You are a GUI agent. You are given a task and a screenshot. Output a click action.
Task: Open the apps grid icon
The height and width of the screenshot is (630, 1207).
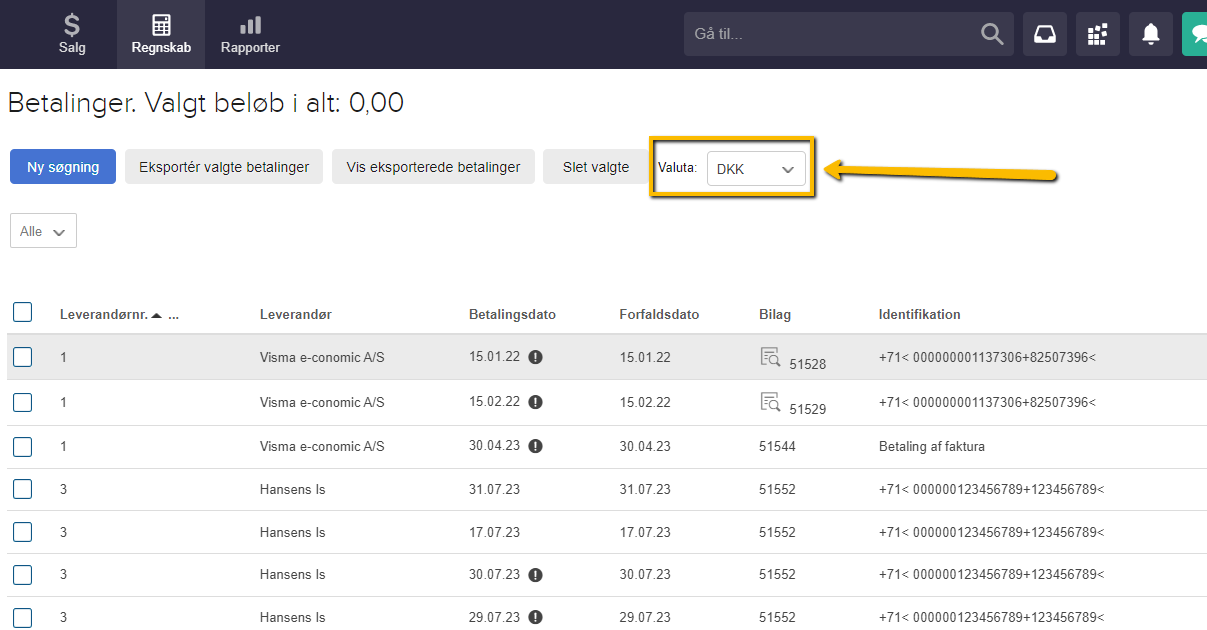click(1097, 34)
